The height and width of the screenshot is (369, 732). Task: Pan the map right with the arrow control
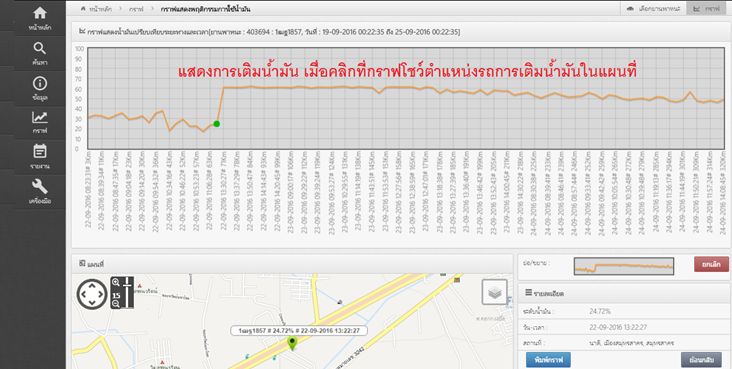point(101,294)
